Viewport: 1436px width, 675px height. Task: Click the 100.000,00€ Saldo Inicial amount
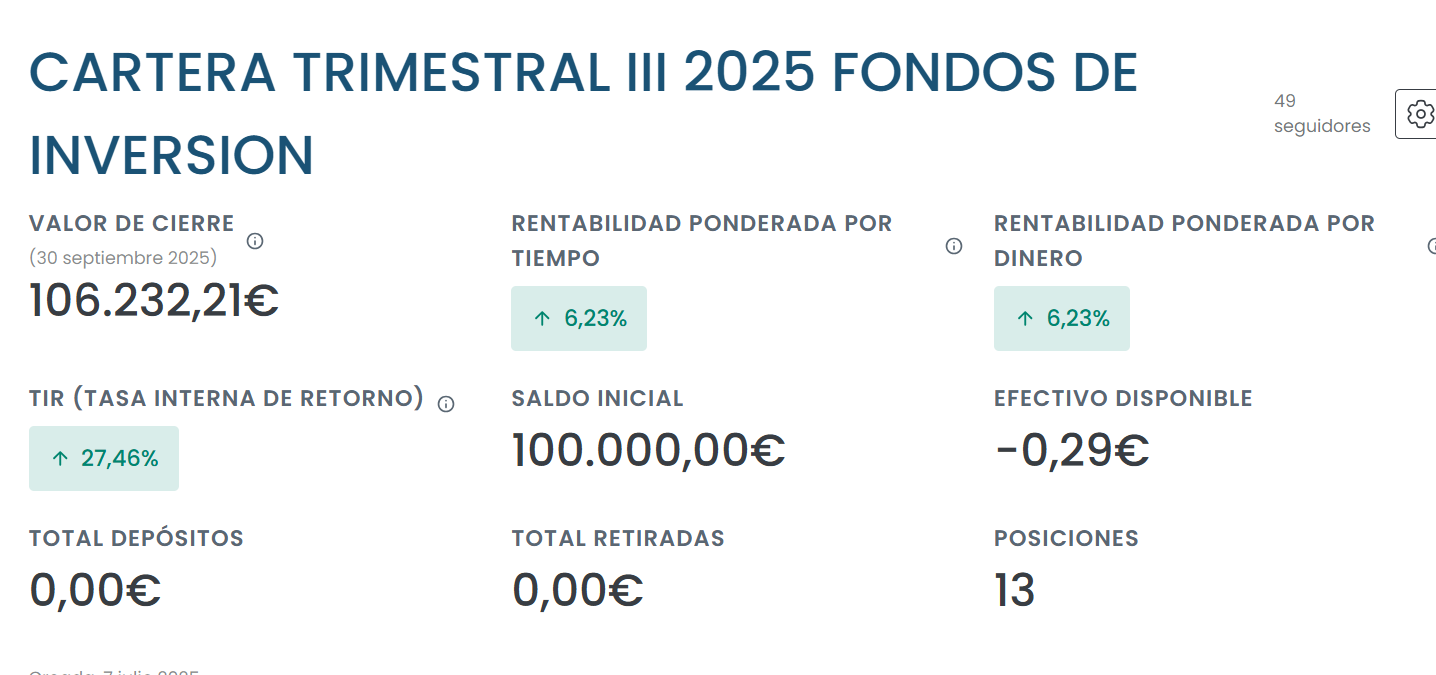648,450
